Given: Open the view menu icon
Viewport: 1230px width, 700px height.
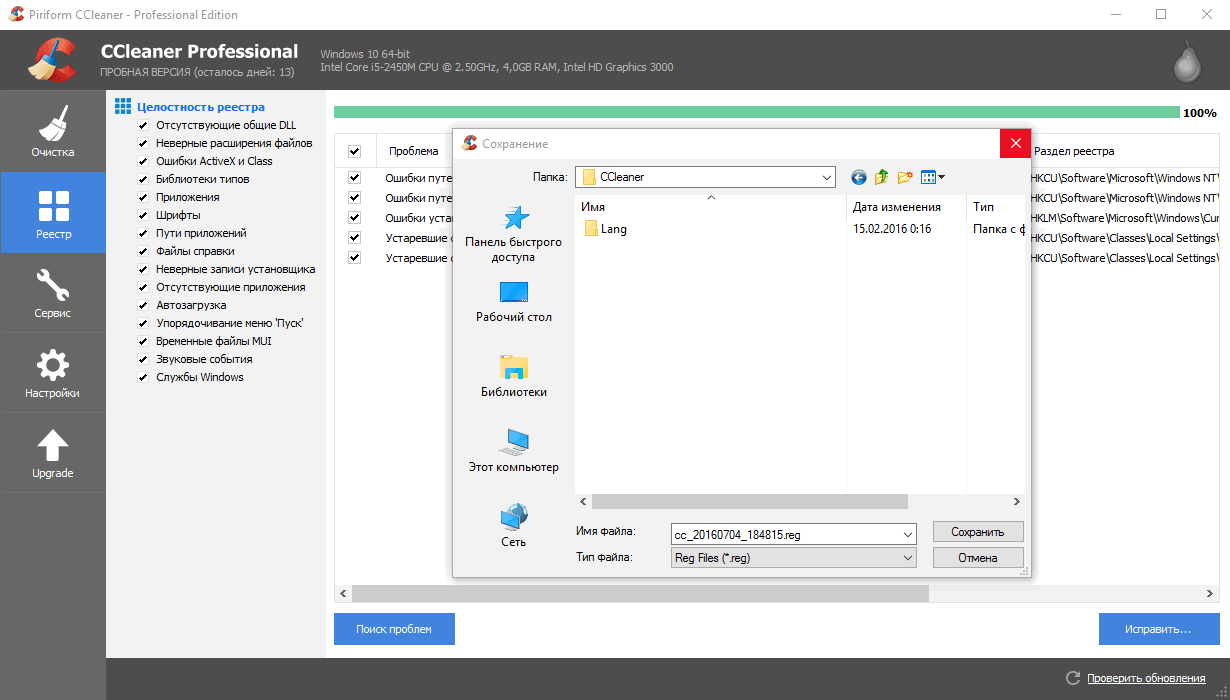Looking at the screenshot, I should tap(928, 177).
